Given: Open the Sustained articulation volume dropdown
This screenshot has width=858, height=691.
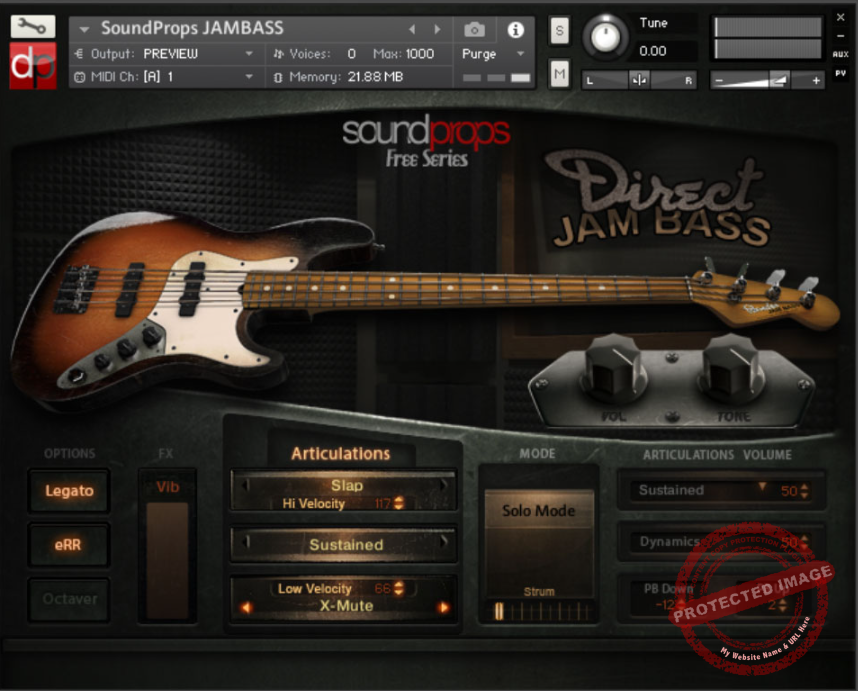Looking at the screenshot, I should (762, 486).
